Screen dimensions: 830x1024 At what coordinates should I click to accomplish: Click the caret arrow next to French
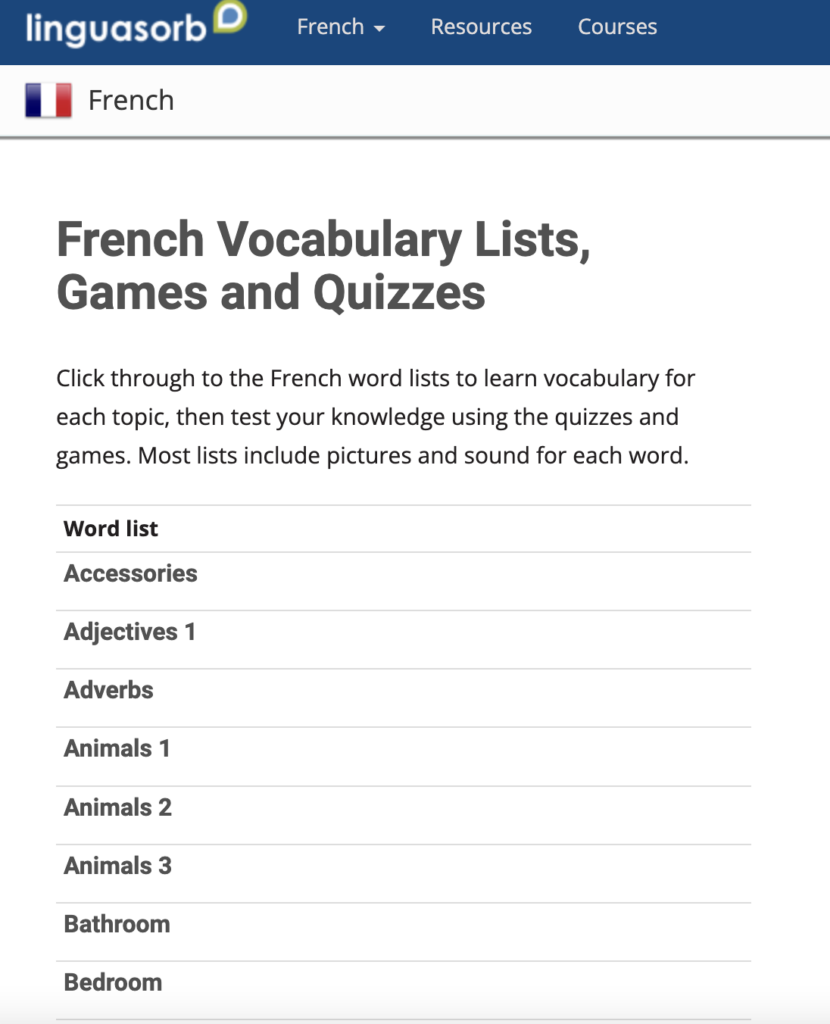[379, 29]
